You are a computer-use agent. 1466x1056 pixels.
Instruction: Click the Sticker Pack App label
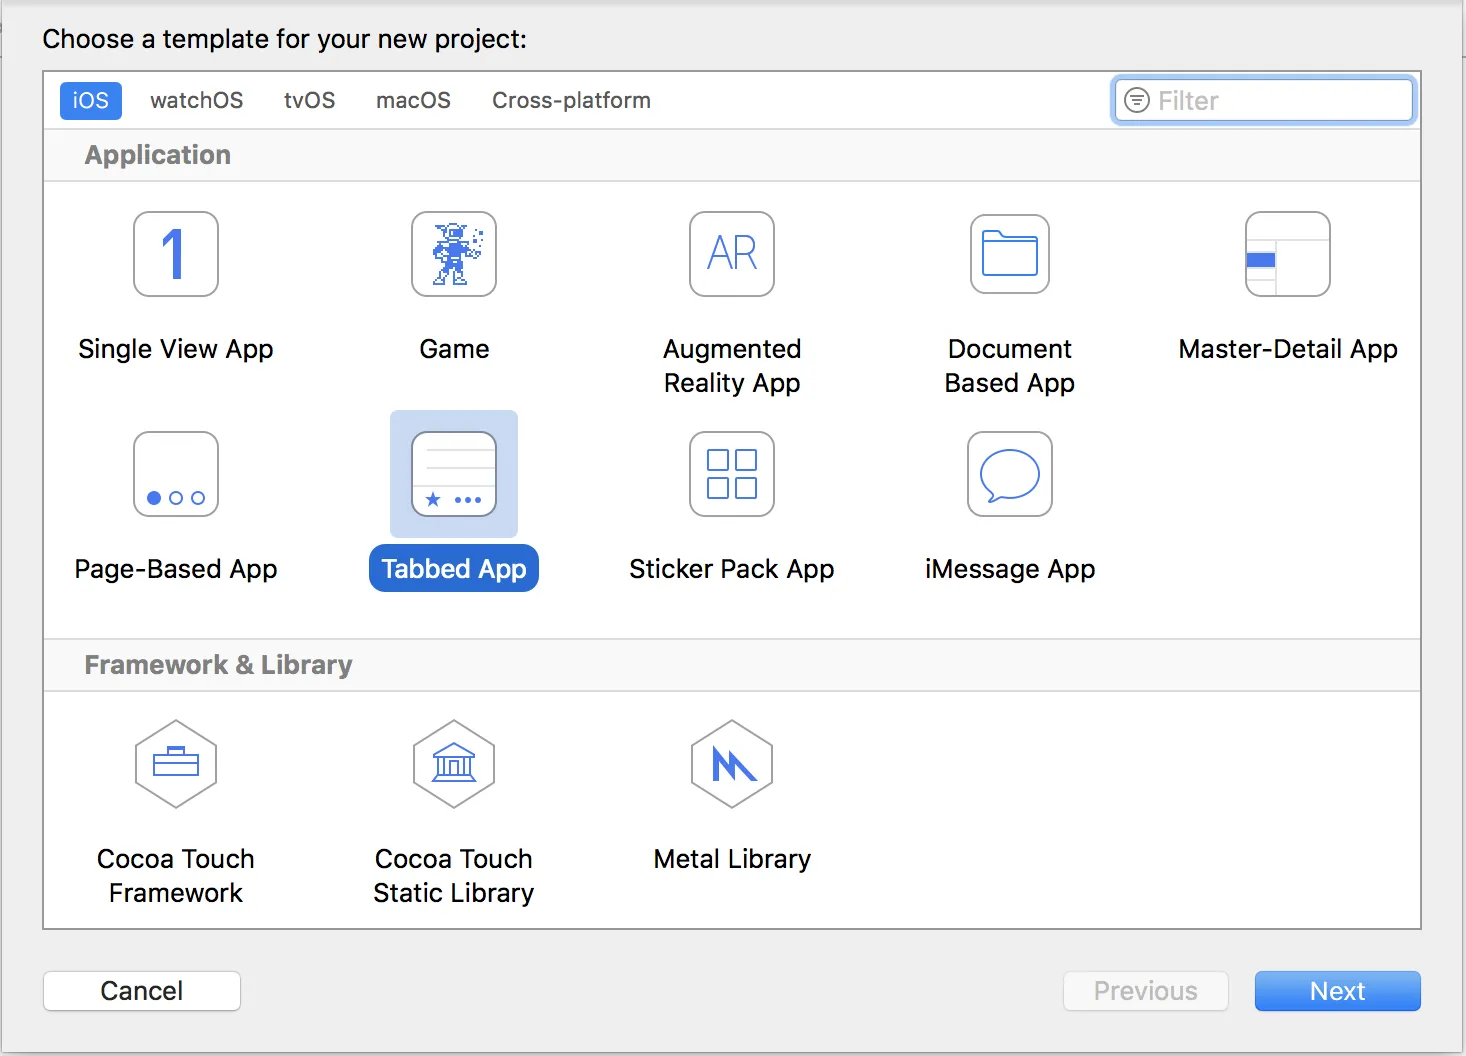tap(732, 569)
